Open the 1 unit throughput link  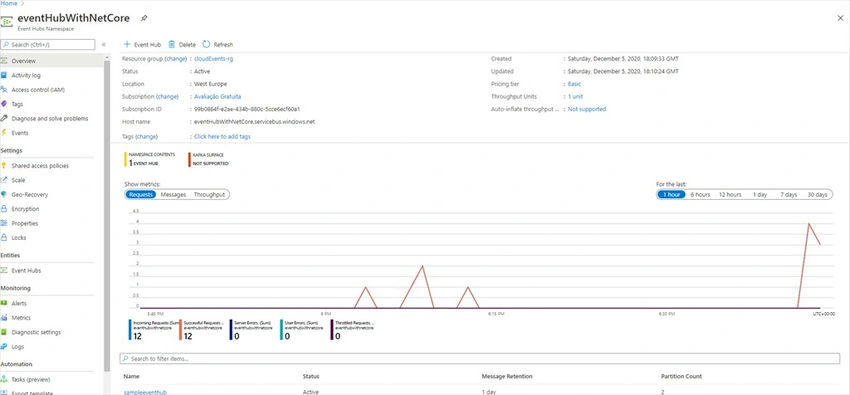point(576,96)
